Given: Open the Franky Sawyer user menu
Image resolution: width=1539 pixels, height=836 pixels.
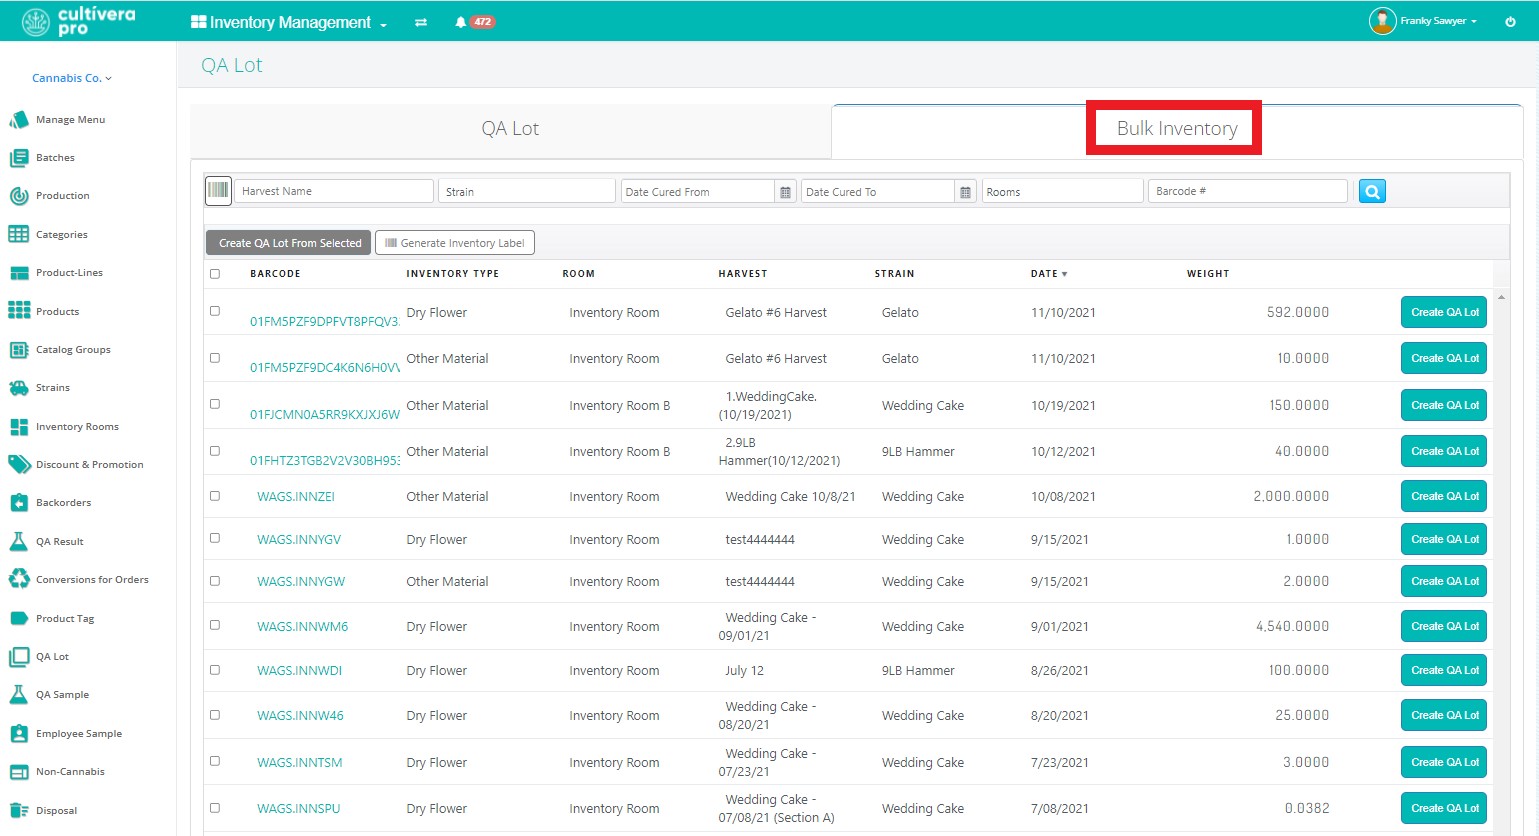Looking at the screenshot, I should 1425,21.
